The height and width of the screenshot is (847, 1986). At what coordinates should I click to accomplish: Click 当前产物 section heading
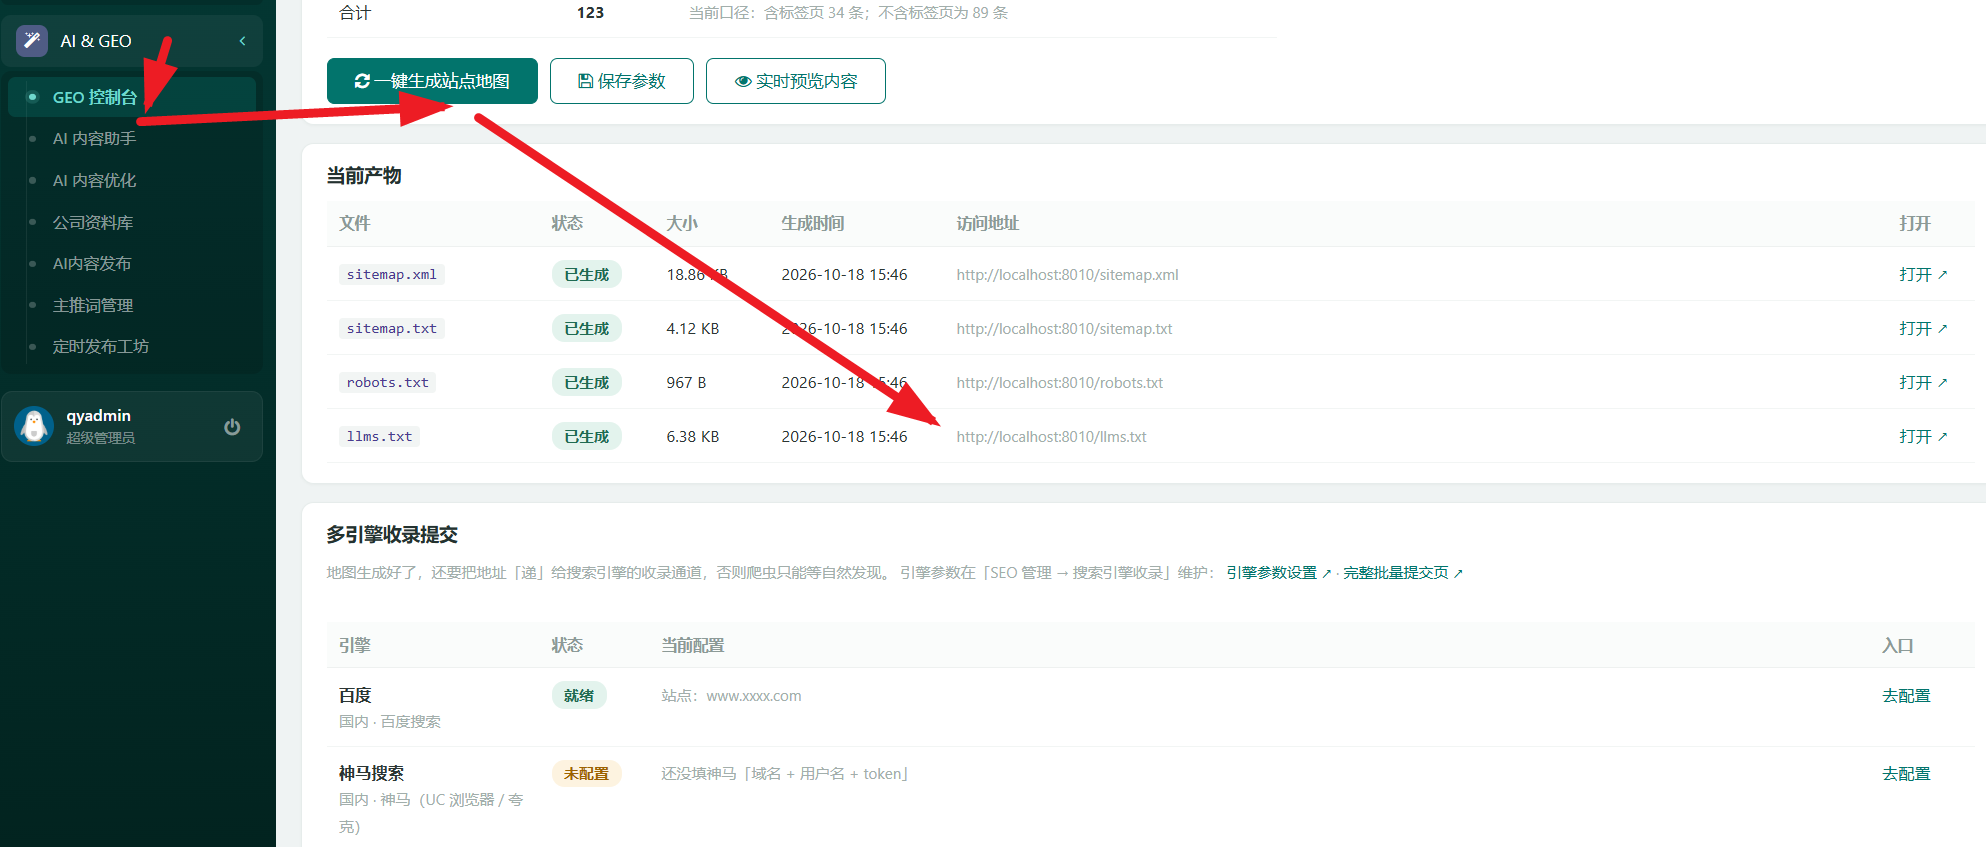364,175
